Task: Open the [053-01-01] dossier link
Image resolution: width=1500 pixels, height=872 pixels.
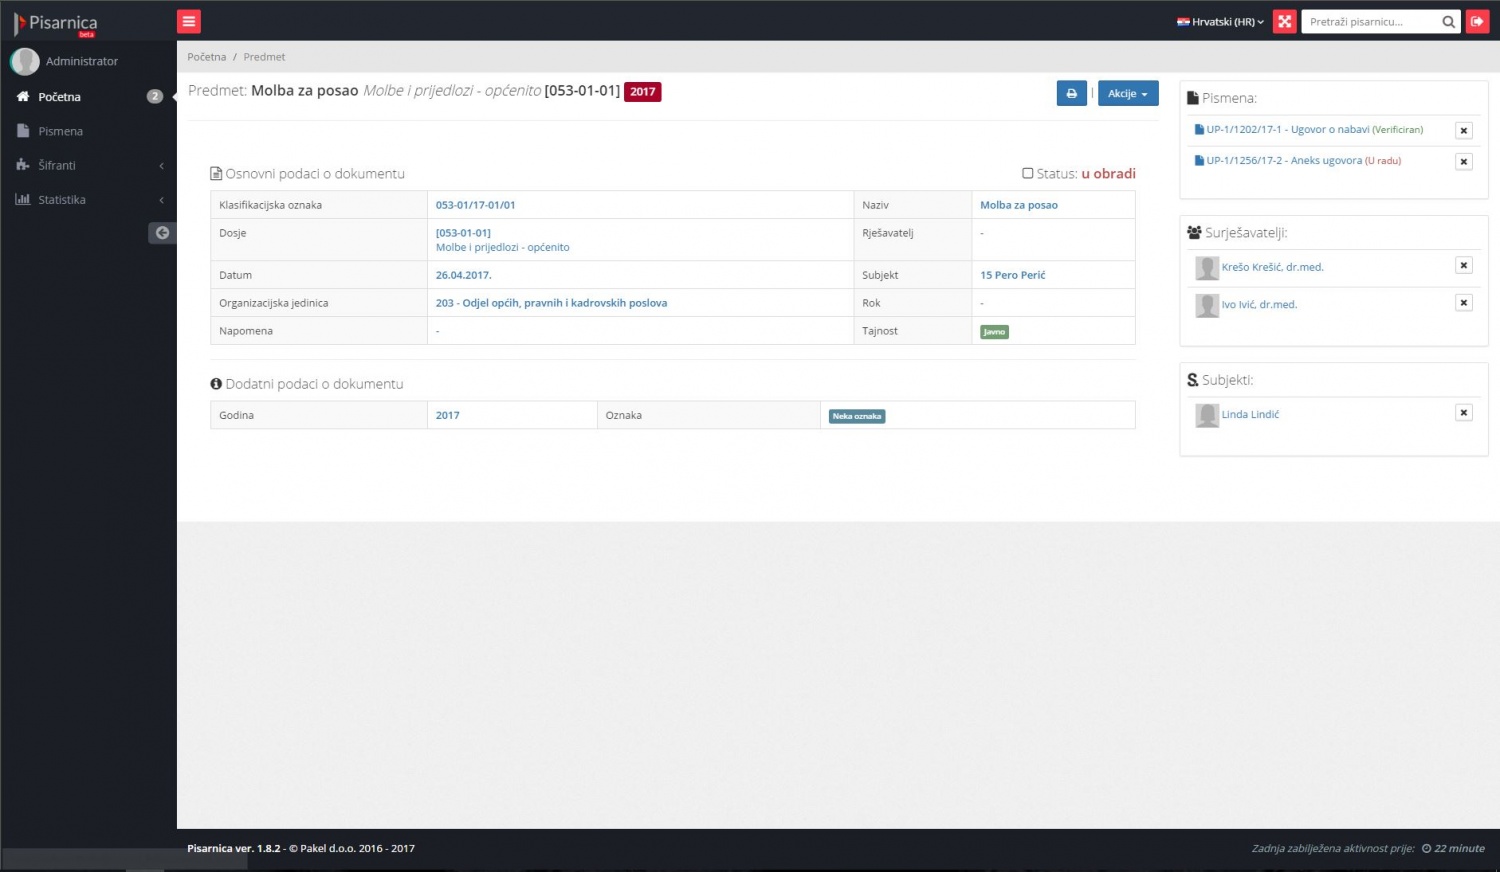Action: (x=463, y=233)
